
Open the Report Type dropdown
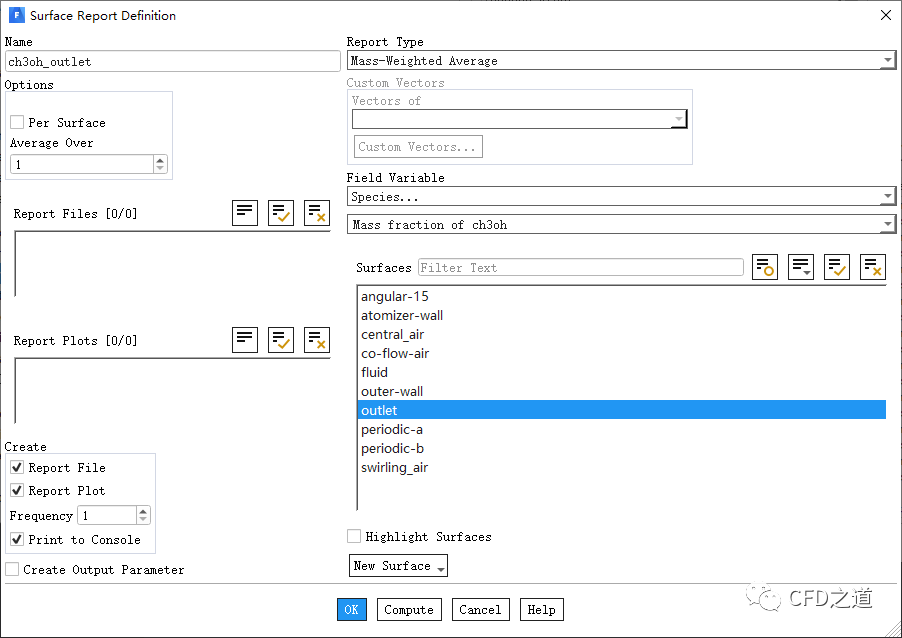pos(620,61)
